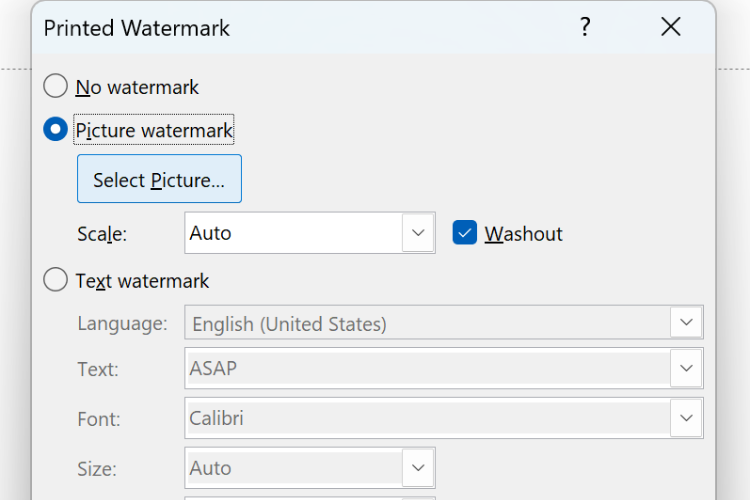The image size is (750, 500).
Task: Click the Help question mark icon
Action: (585, 27)
